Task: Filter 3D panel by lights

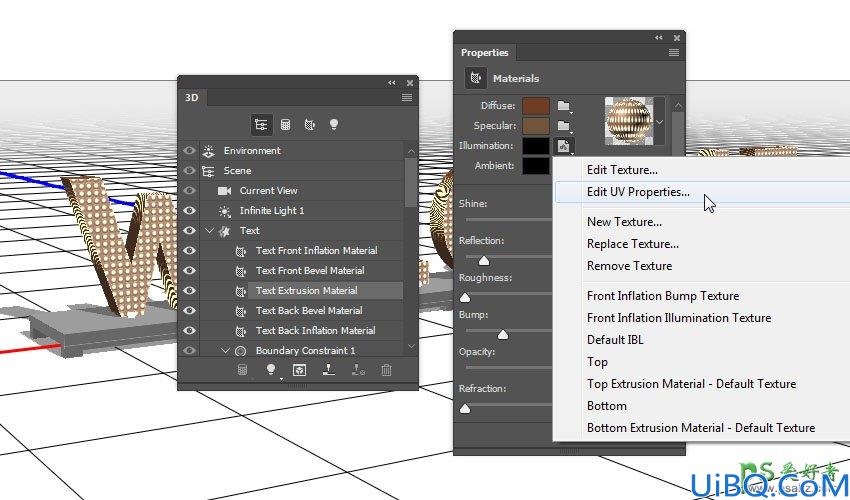Action: [x=334, y=125]
